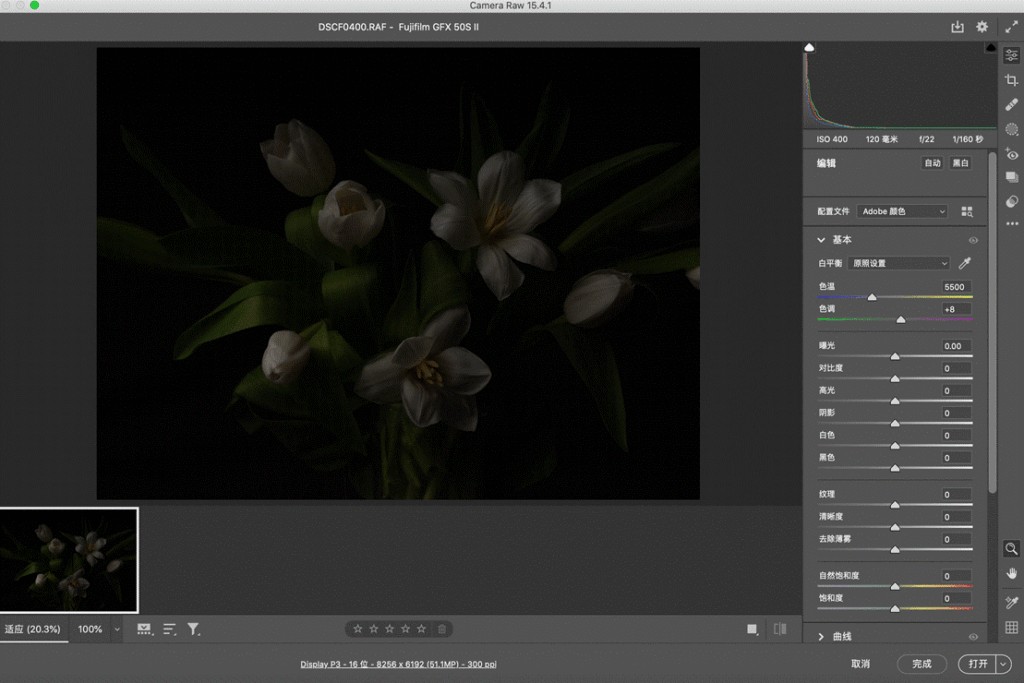Open the 配置文件 Adobe 颜色 dropdown

click(900, 211)
